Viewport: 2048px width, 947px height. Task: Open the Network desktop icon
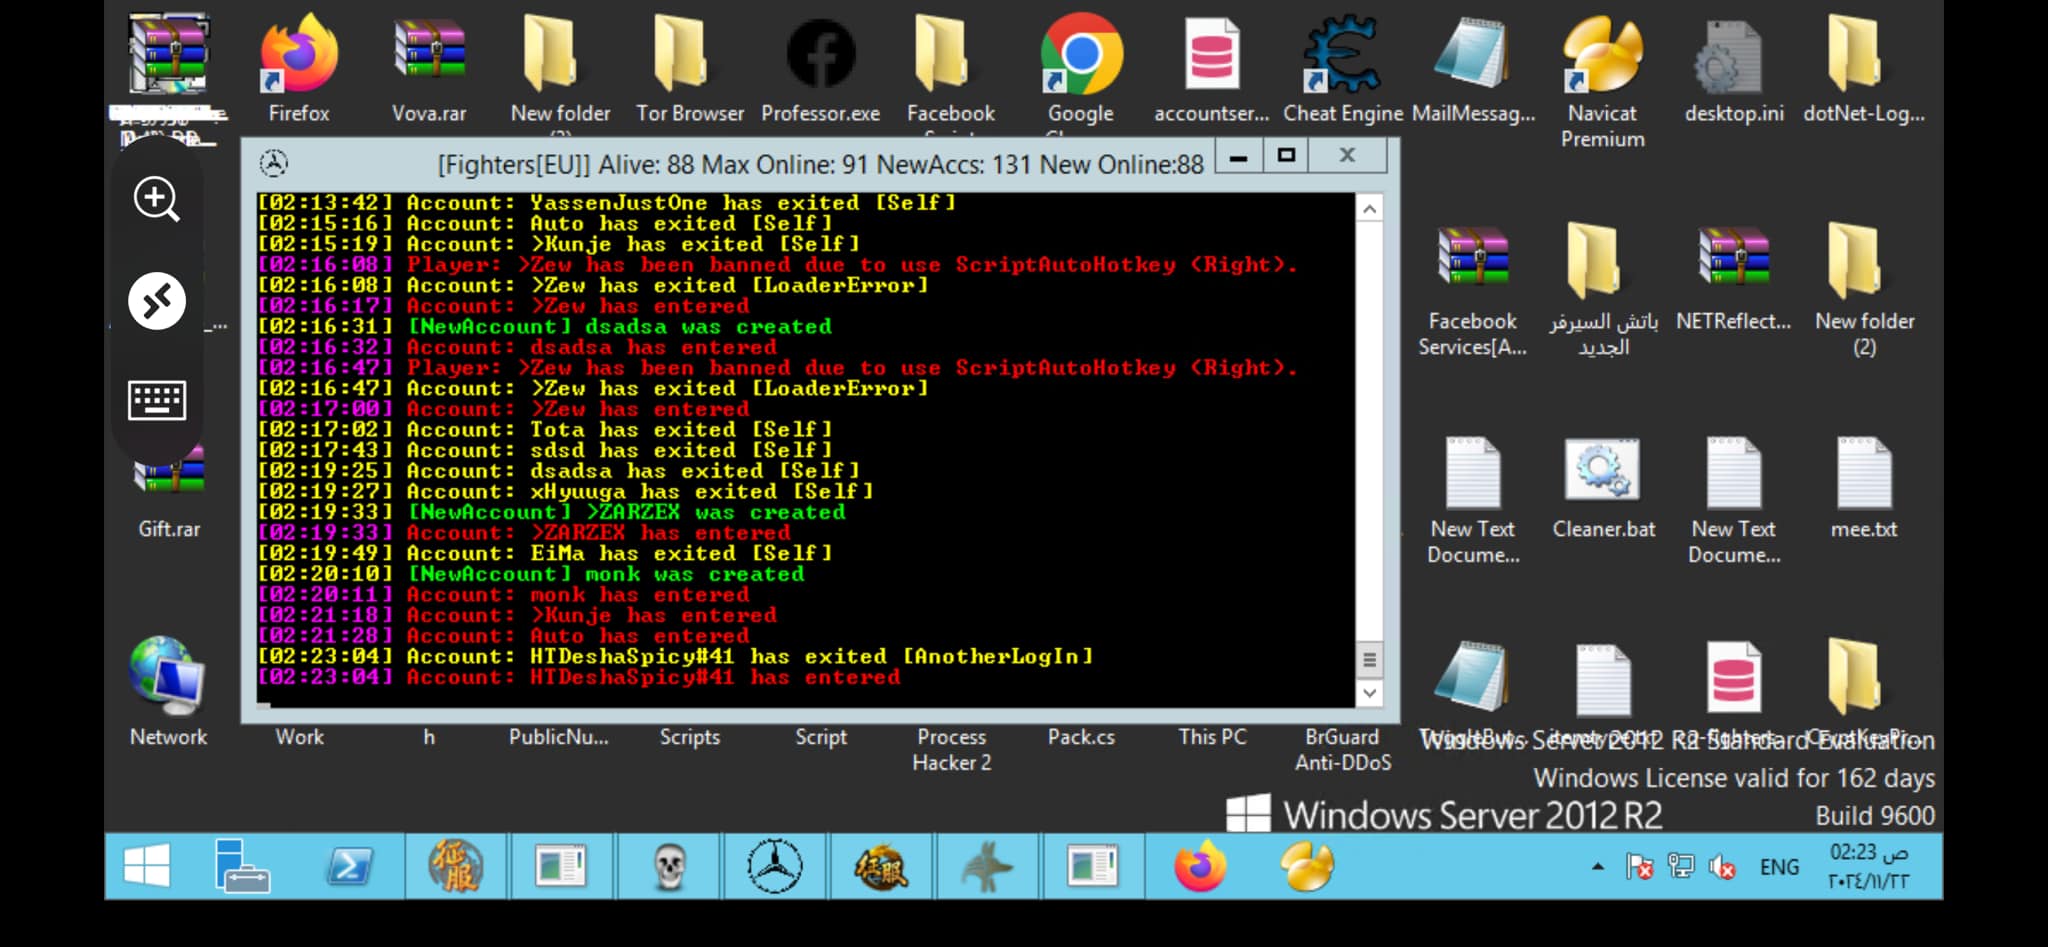(x=168, y=692)
